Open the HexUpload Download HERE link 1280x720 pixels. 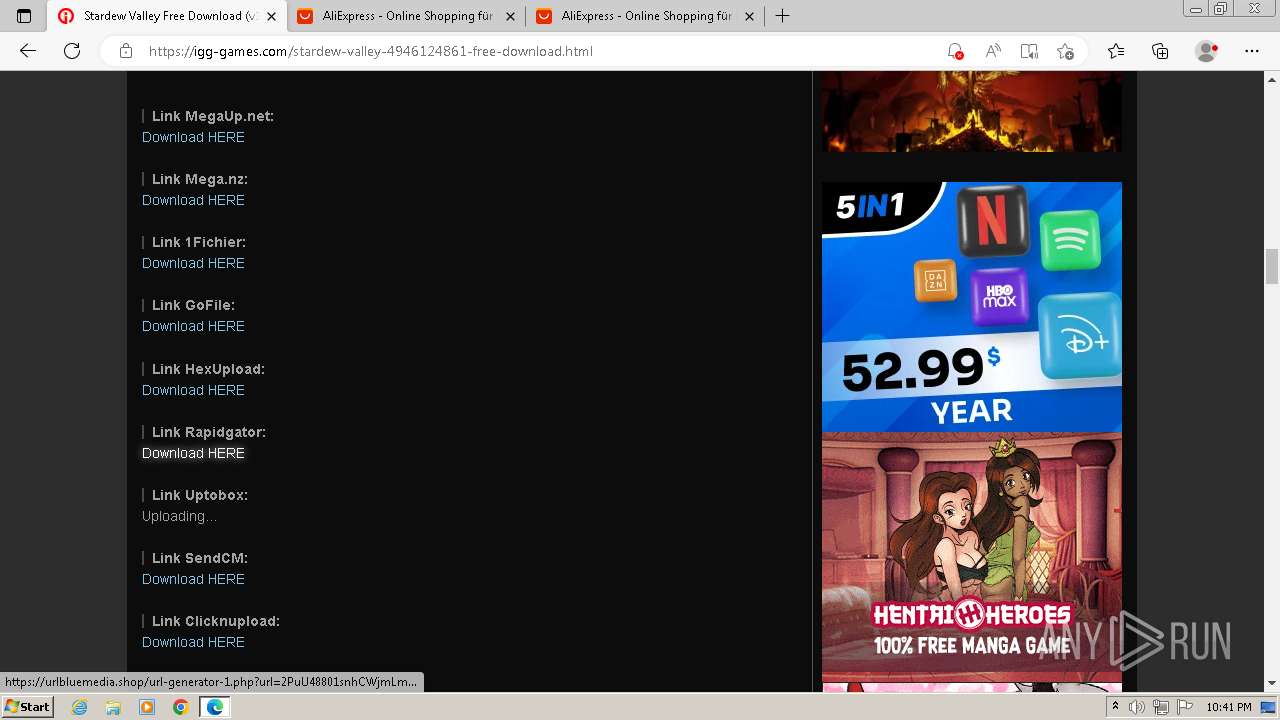tap(193, 390)
